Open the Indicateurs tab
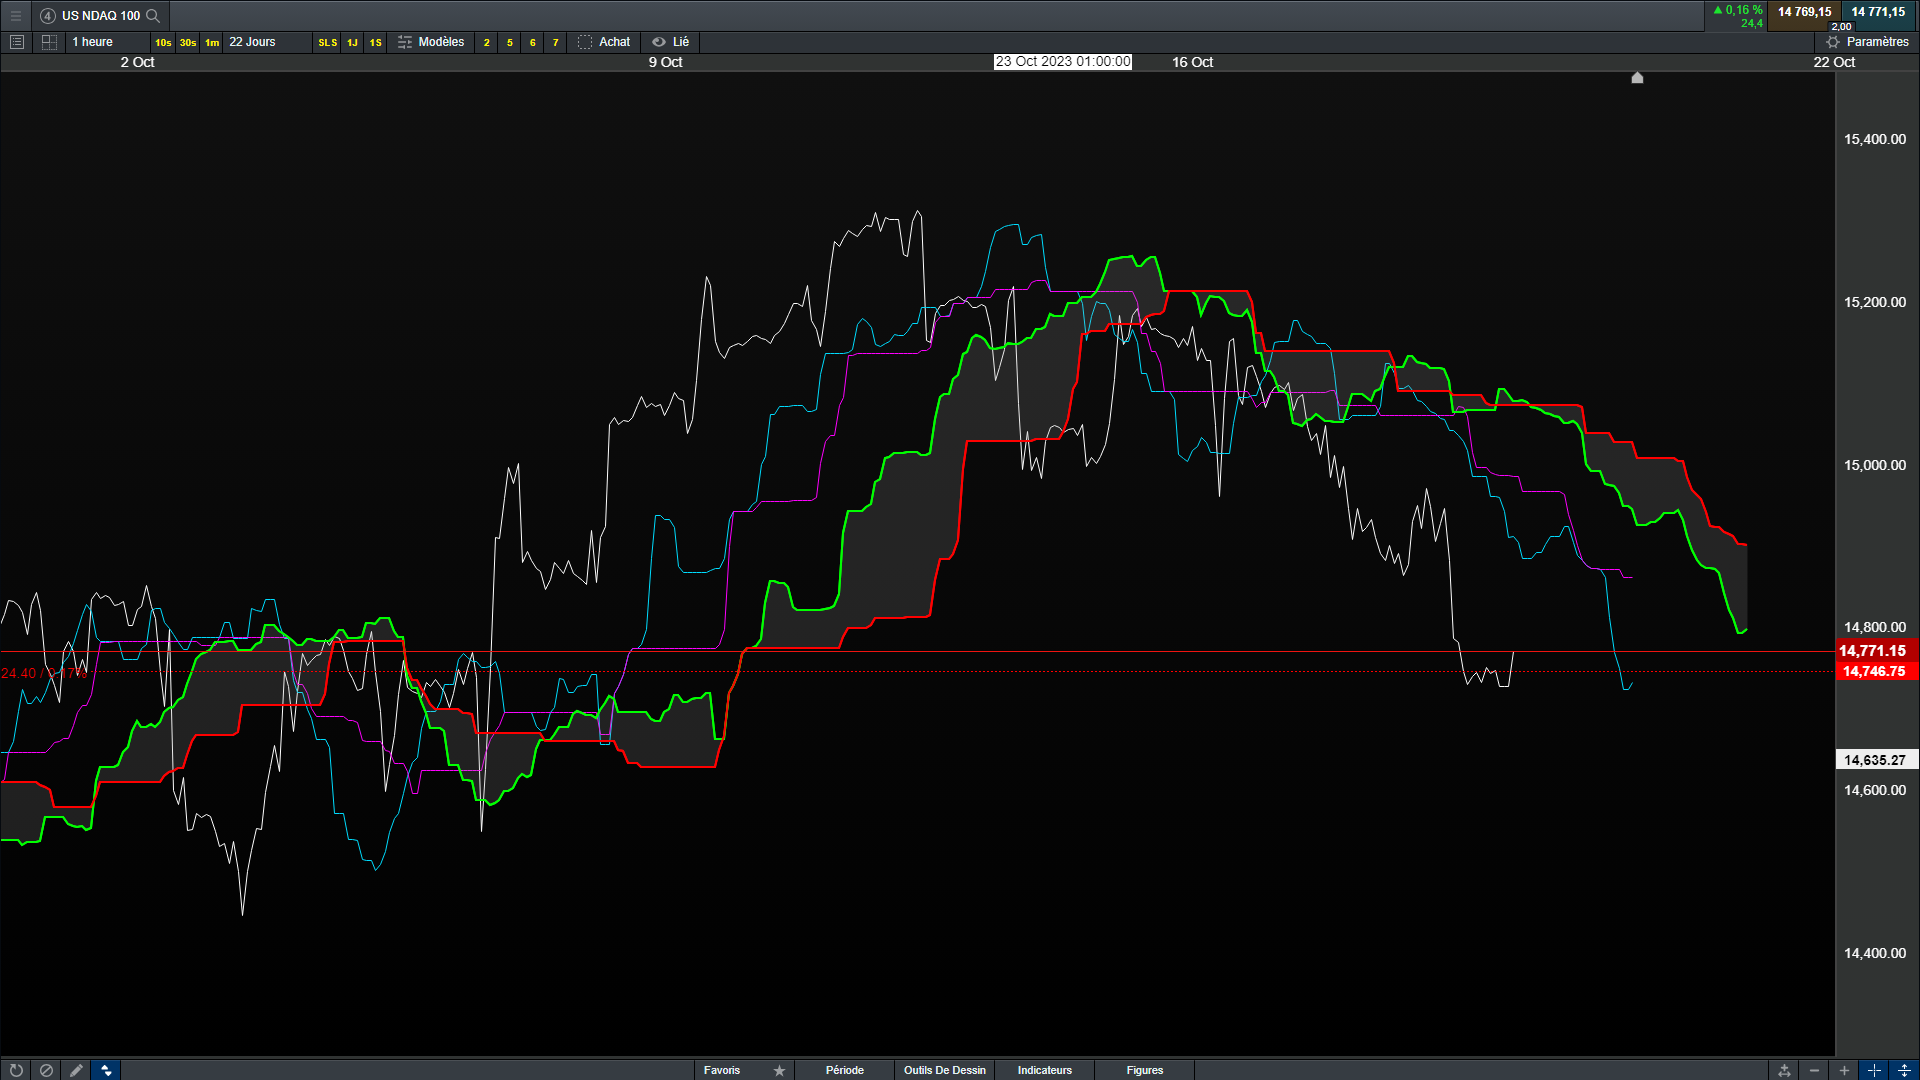 [1044, 1070]
